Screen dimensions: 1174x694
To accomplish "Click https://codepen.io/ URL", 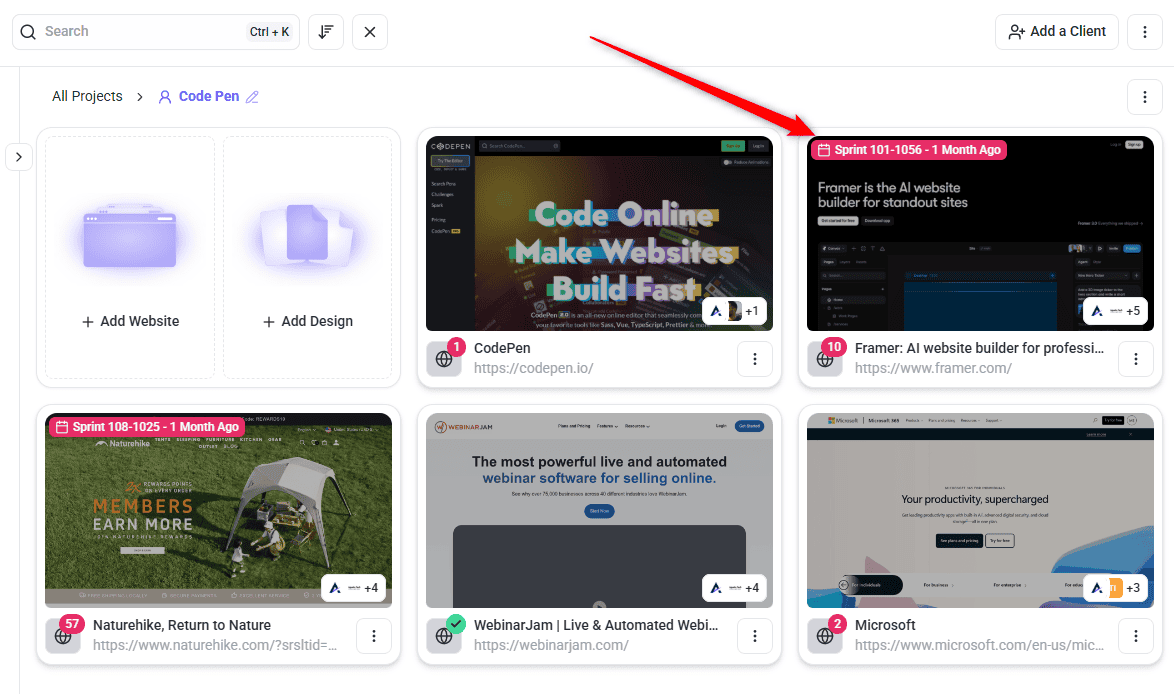I will pyautogui.click(x=533, y=368).
